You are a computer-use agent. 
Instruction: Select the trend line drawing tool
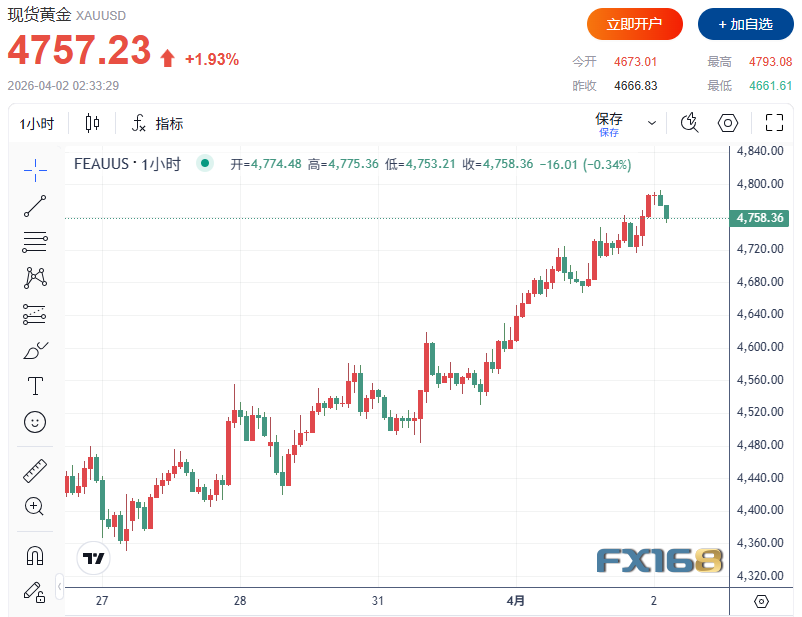[x=35, y=206]
